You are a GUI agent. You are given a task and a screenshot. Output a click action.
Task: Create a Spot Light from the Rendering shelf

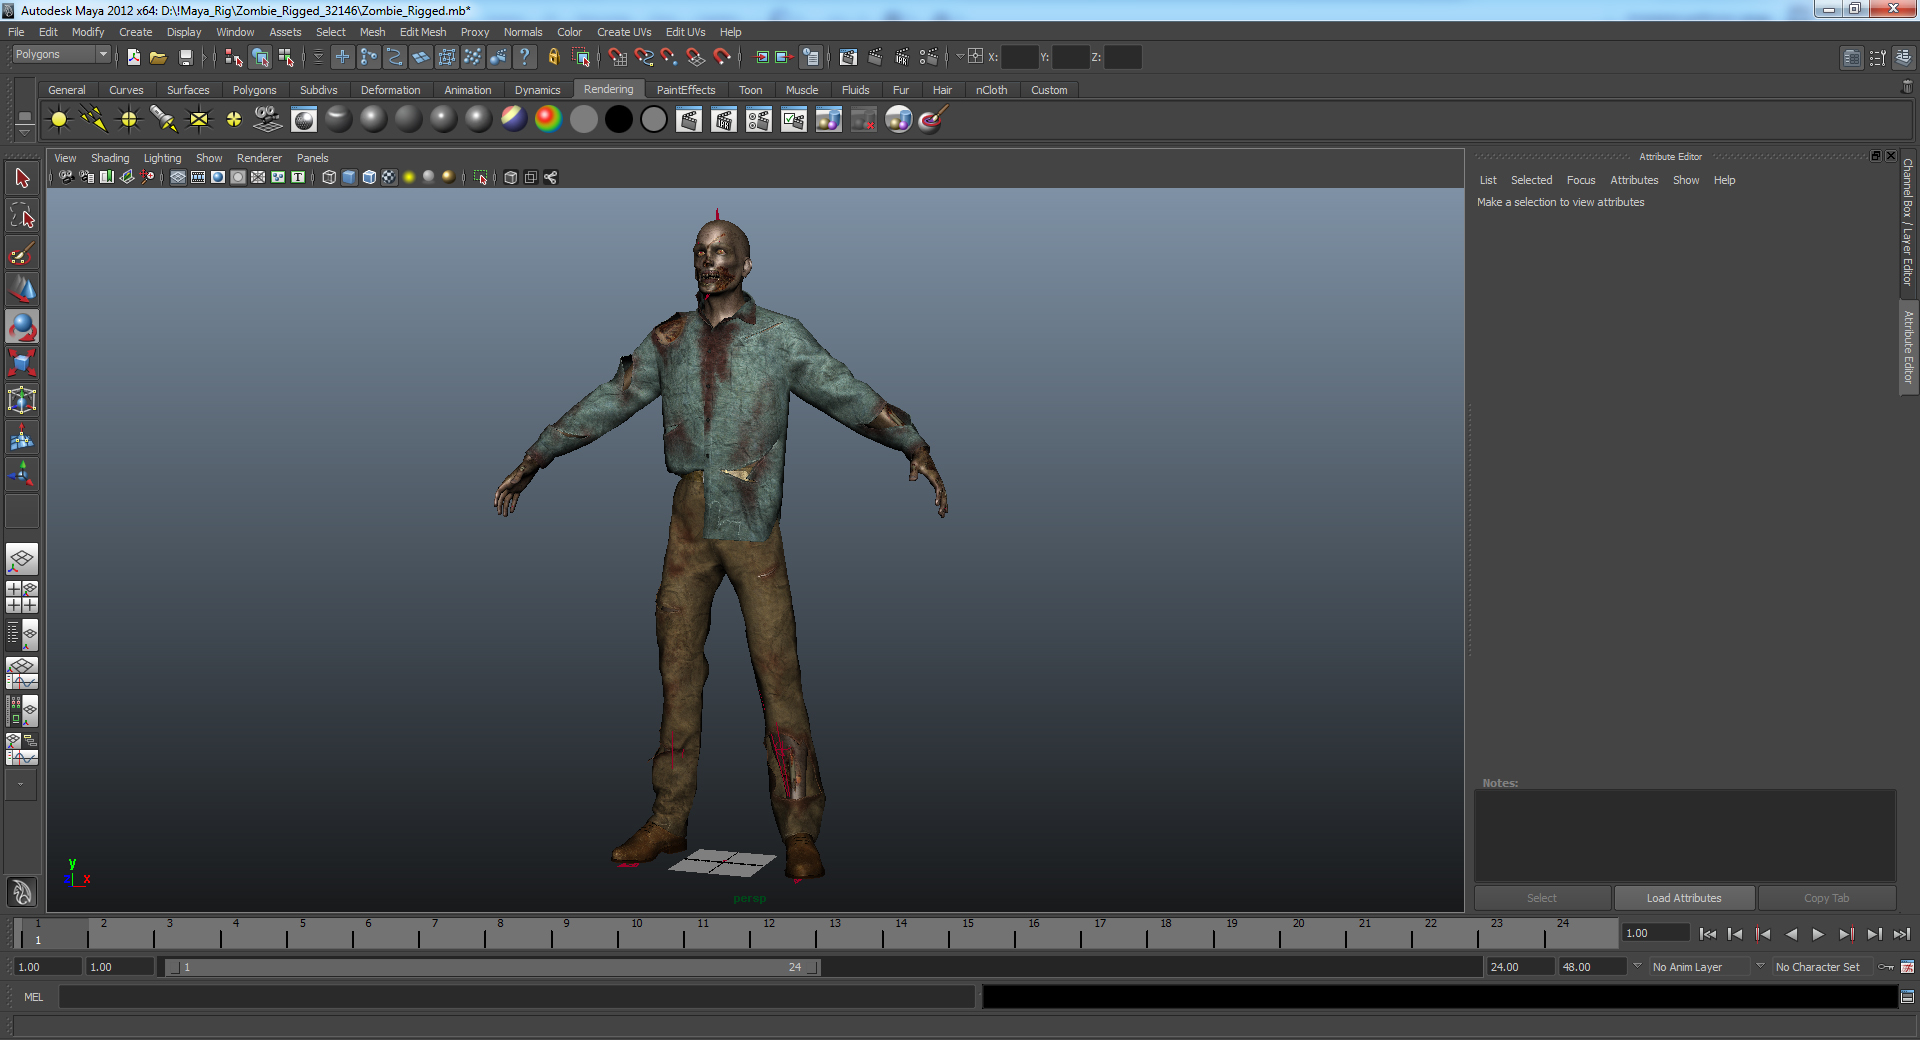[163, 119]
